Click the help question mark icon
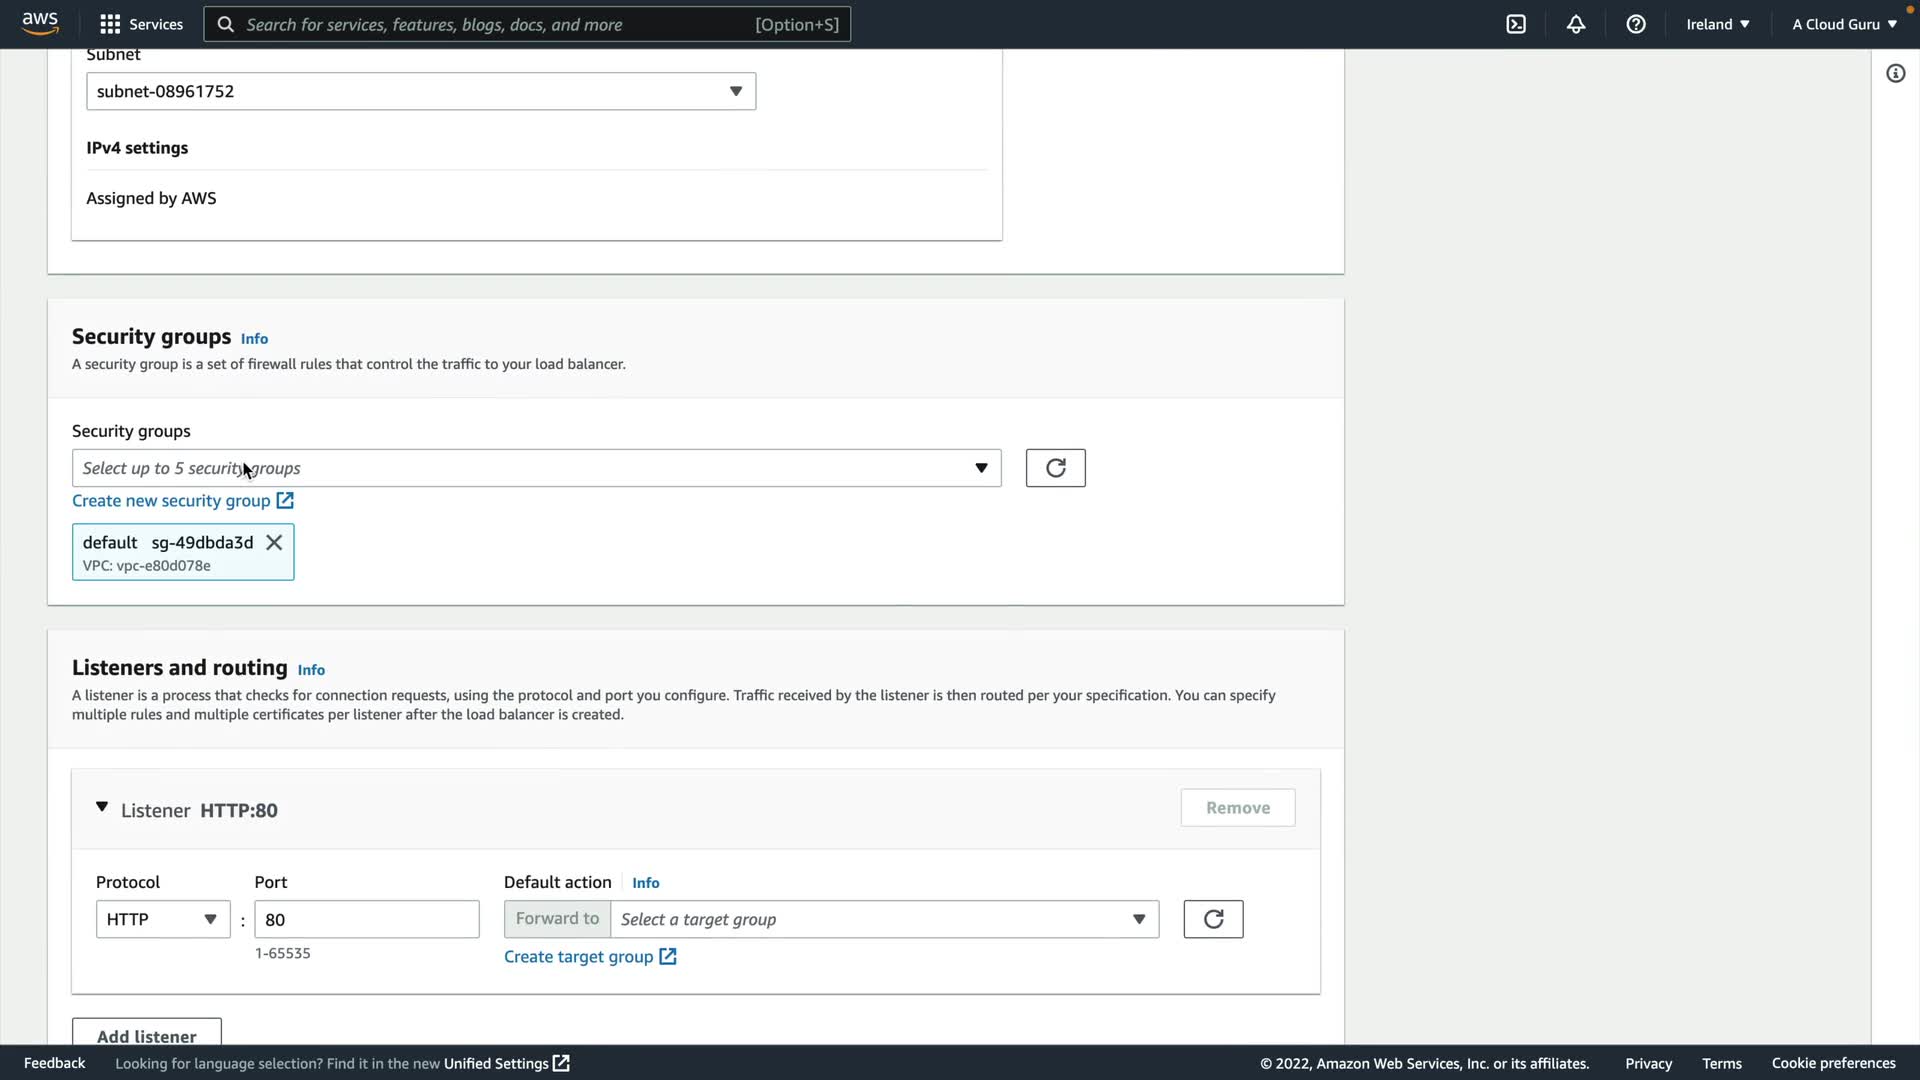1920x1080 pixels. pos(1636,24)
